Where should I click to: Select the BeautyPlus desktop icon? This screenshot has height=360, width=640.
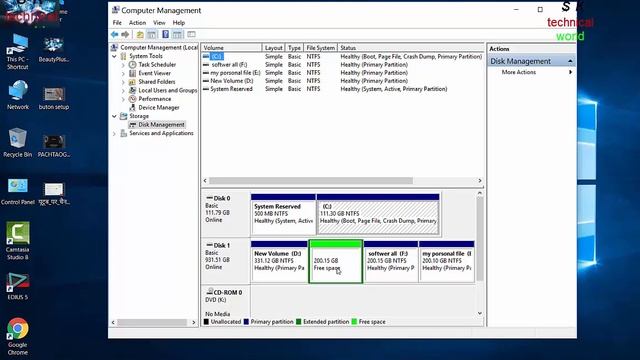[x=53, y=50]
